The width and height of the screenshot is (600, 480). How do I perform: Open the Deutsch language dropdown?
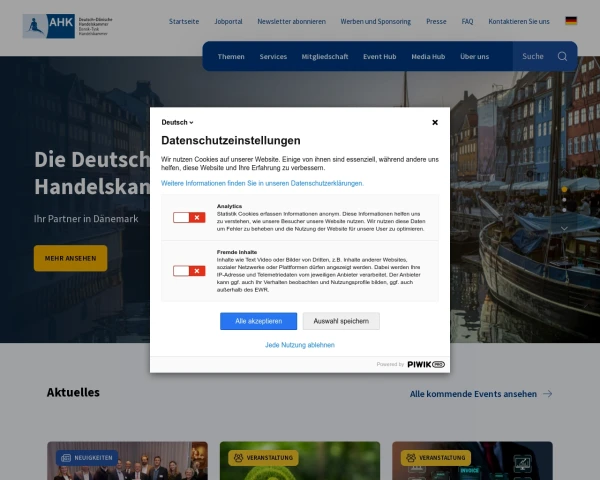177,122
